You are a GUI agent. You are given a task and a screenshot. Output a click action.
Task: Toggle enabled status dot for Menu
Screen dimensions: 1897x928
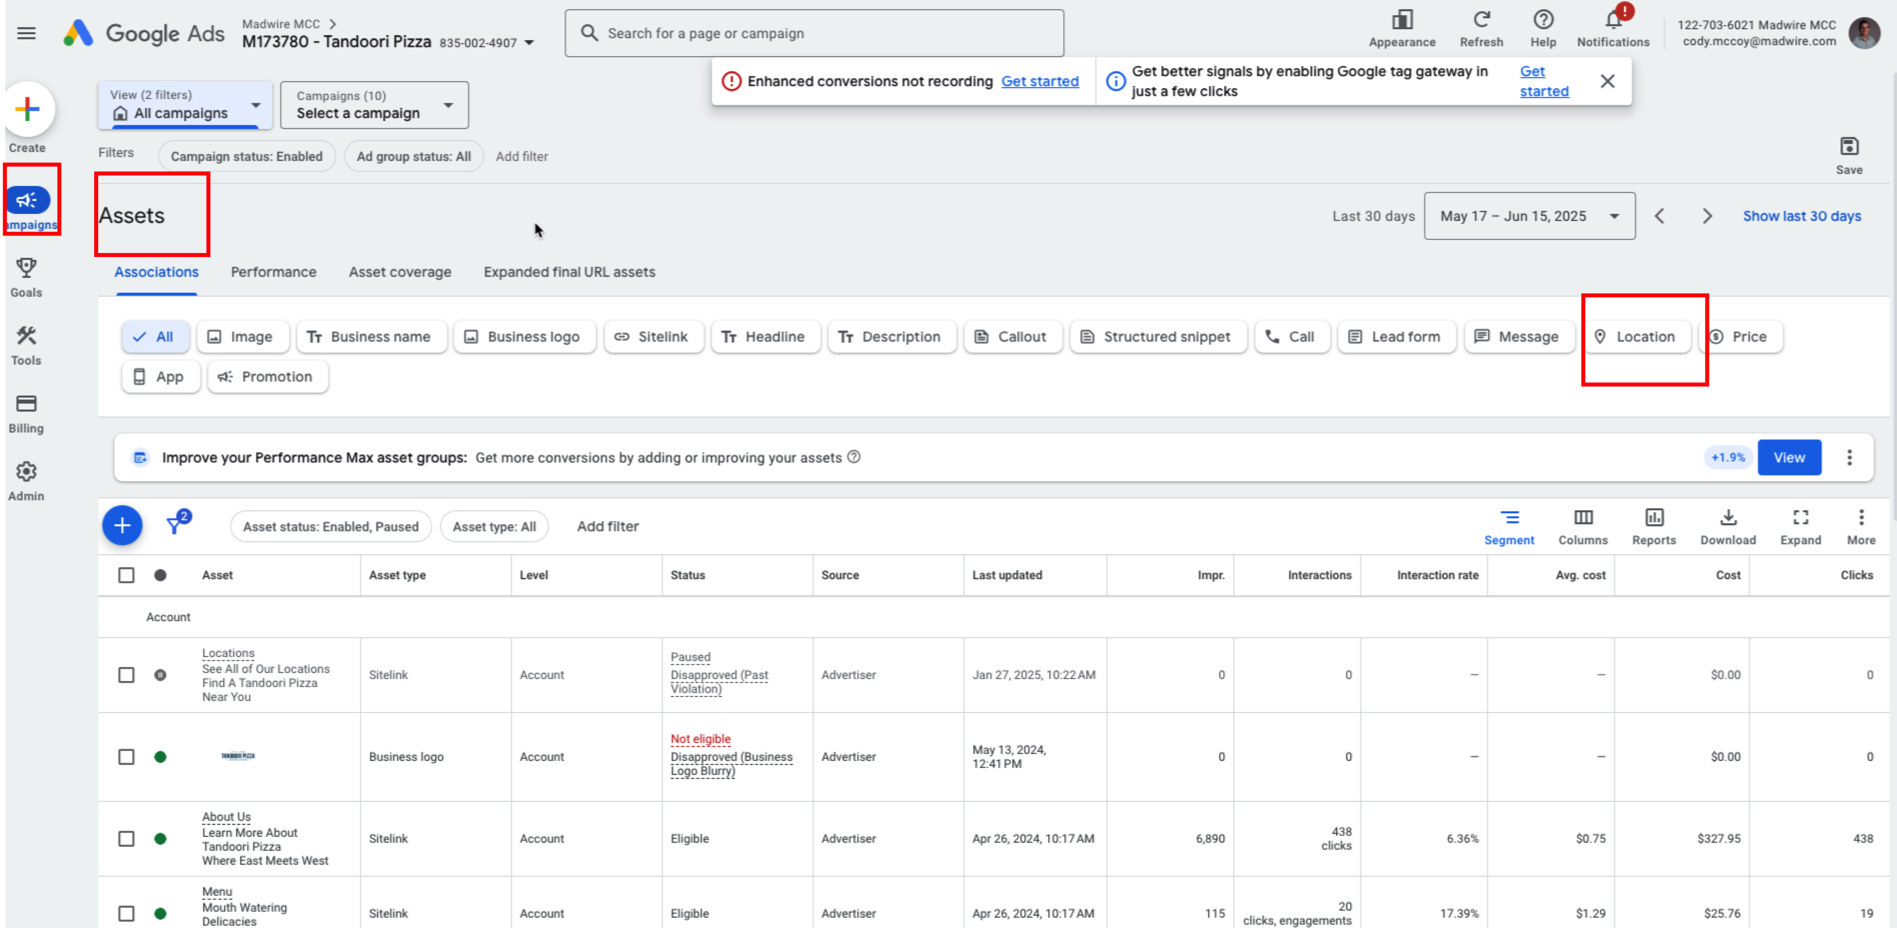pos(160,913)
